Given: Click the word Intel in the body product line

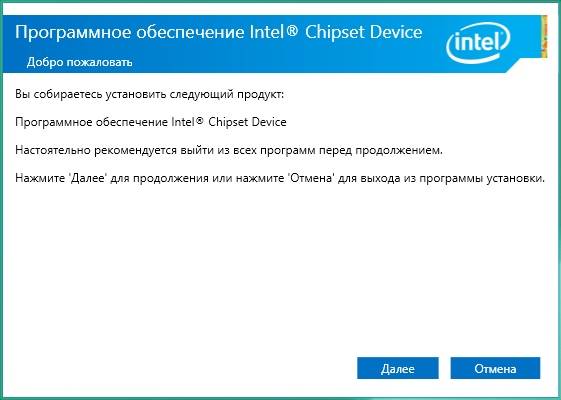Looking at the screenshot, I should tap(184, 122).
